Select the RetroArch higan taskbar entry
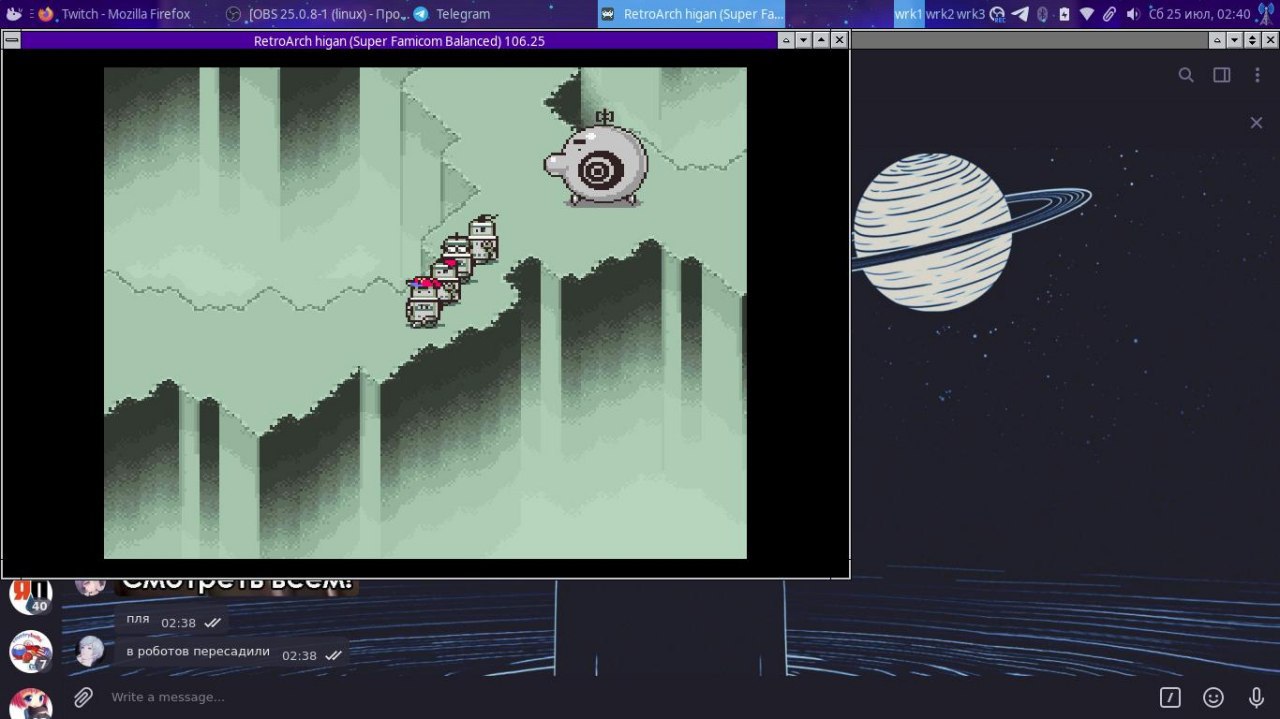This screenshot has width=1280, height=719. pos(692,14)
